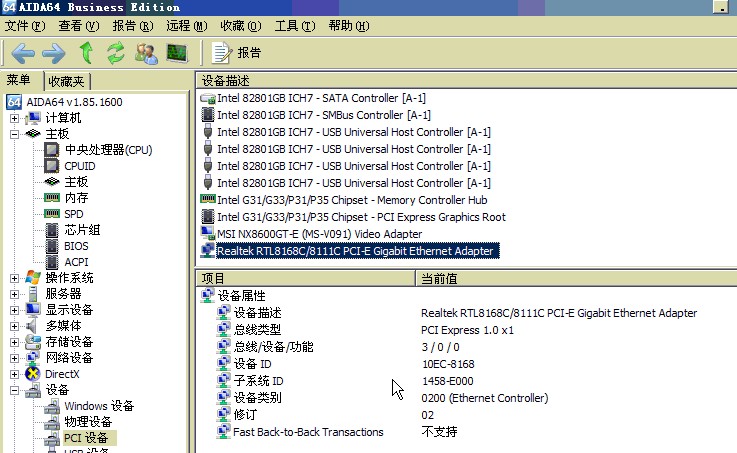Click the back arrow toolbar icon

pyautogui.click(x=23, y=52)
